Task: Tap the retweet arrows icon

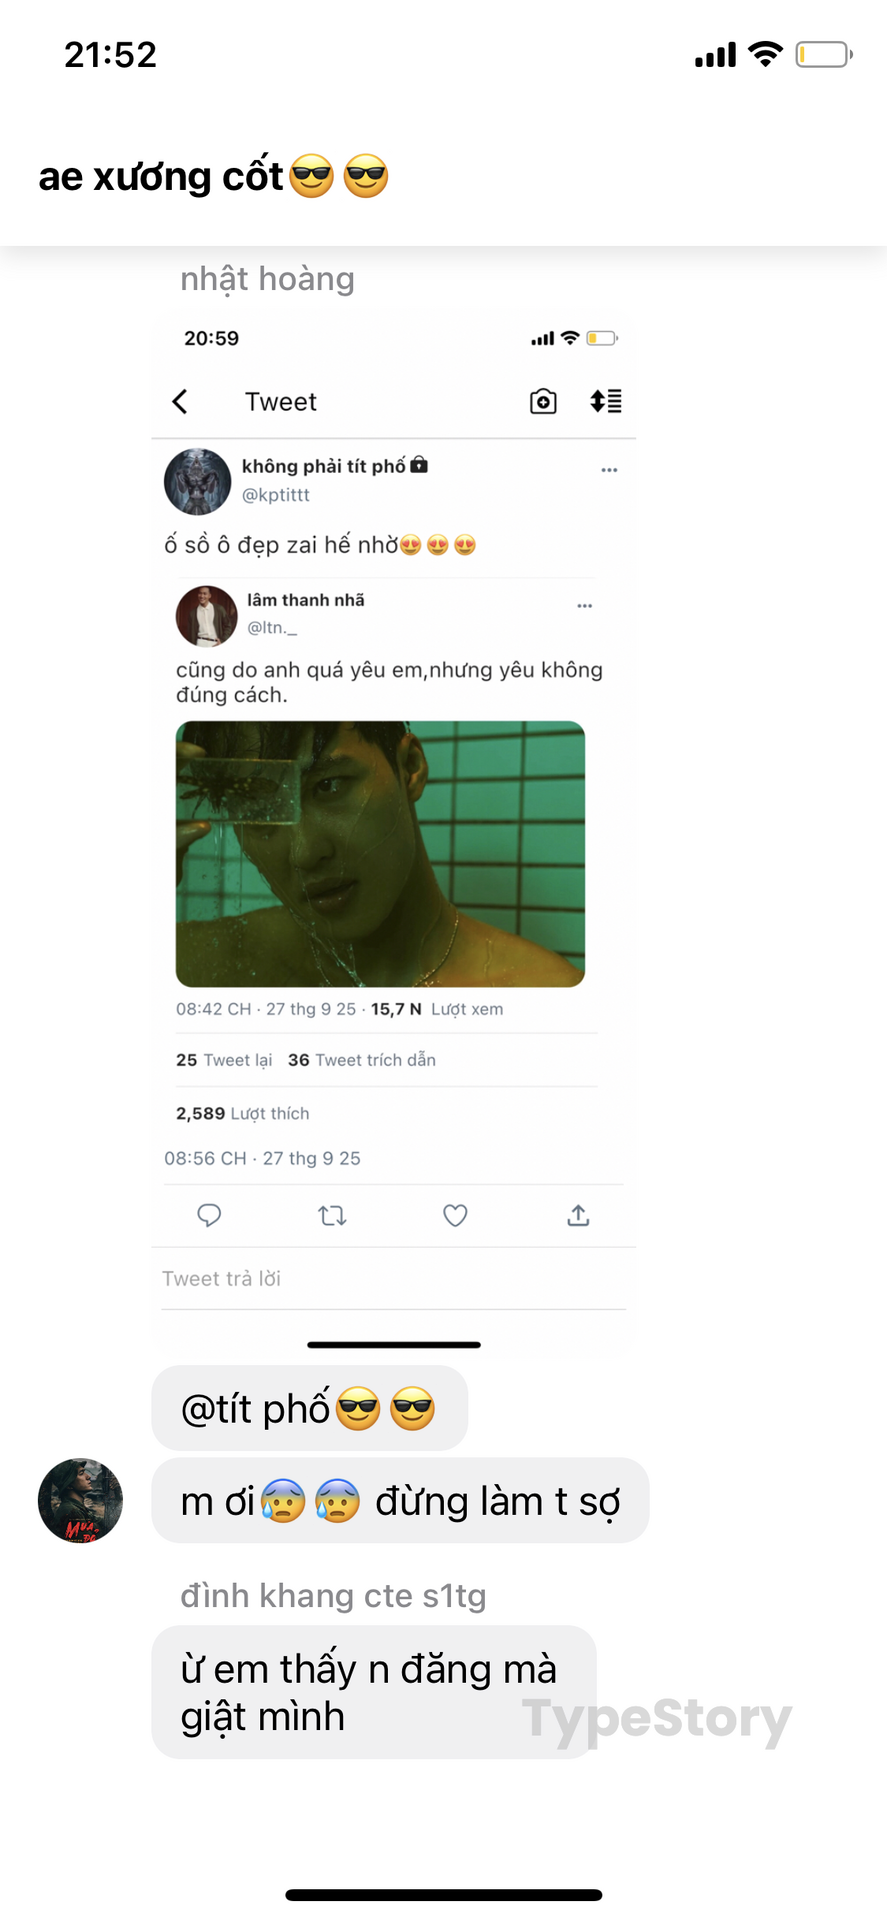Action: [x=332, y=1216]
